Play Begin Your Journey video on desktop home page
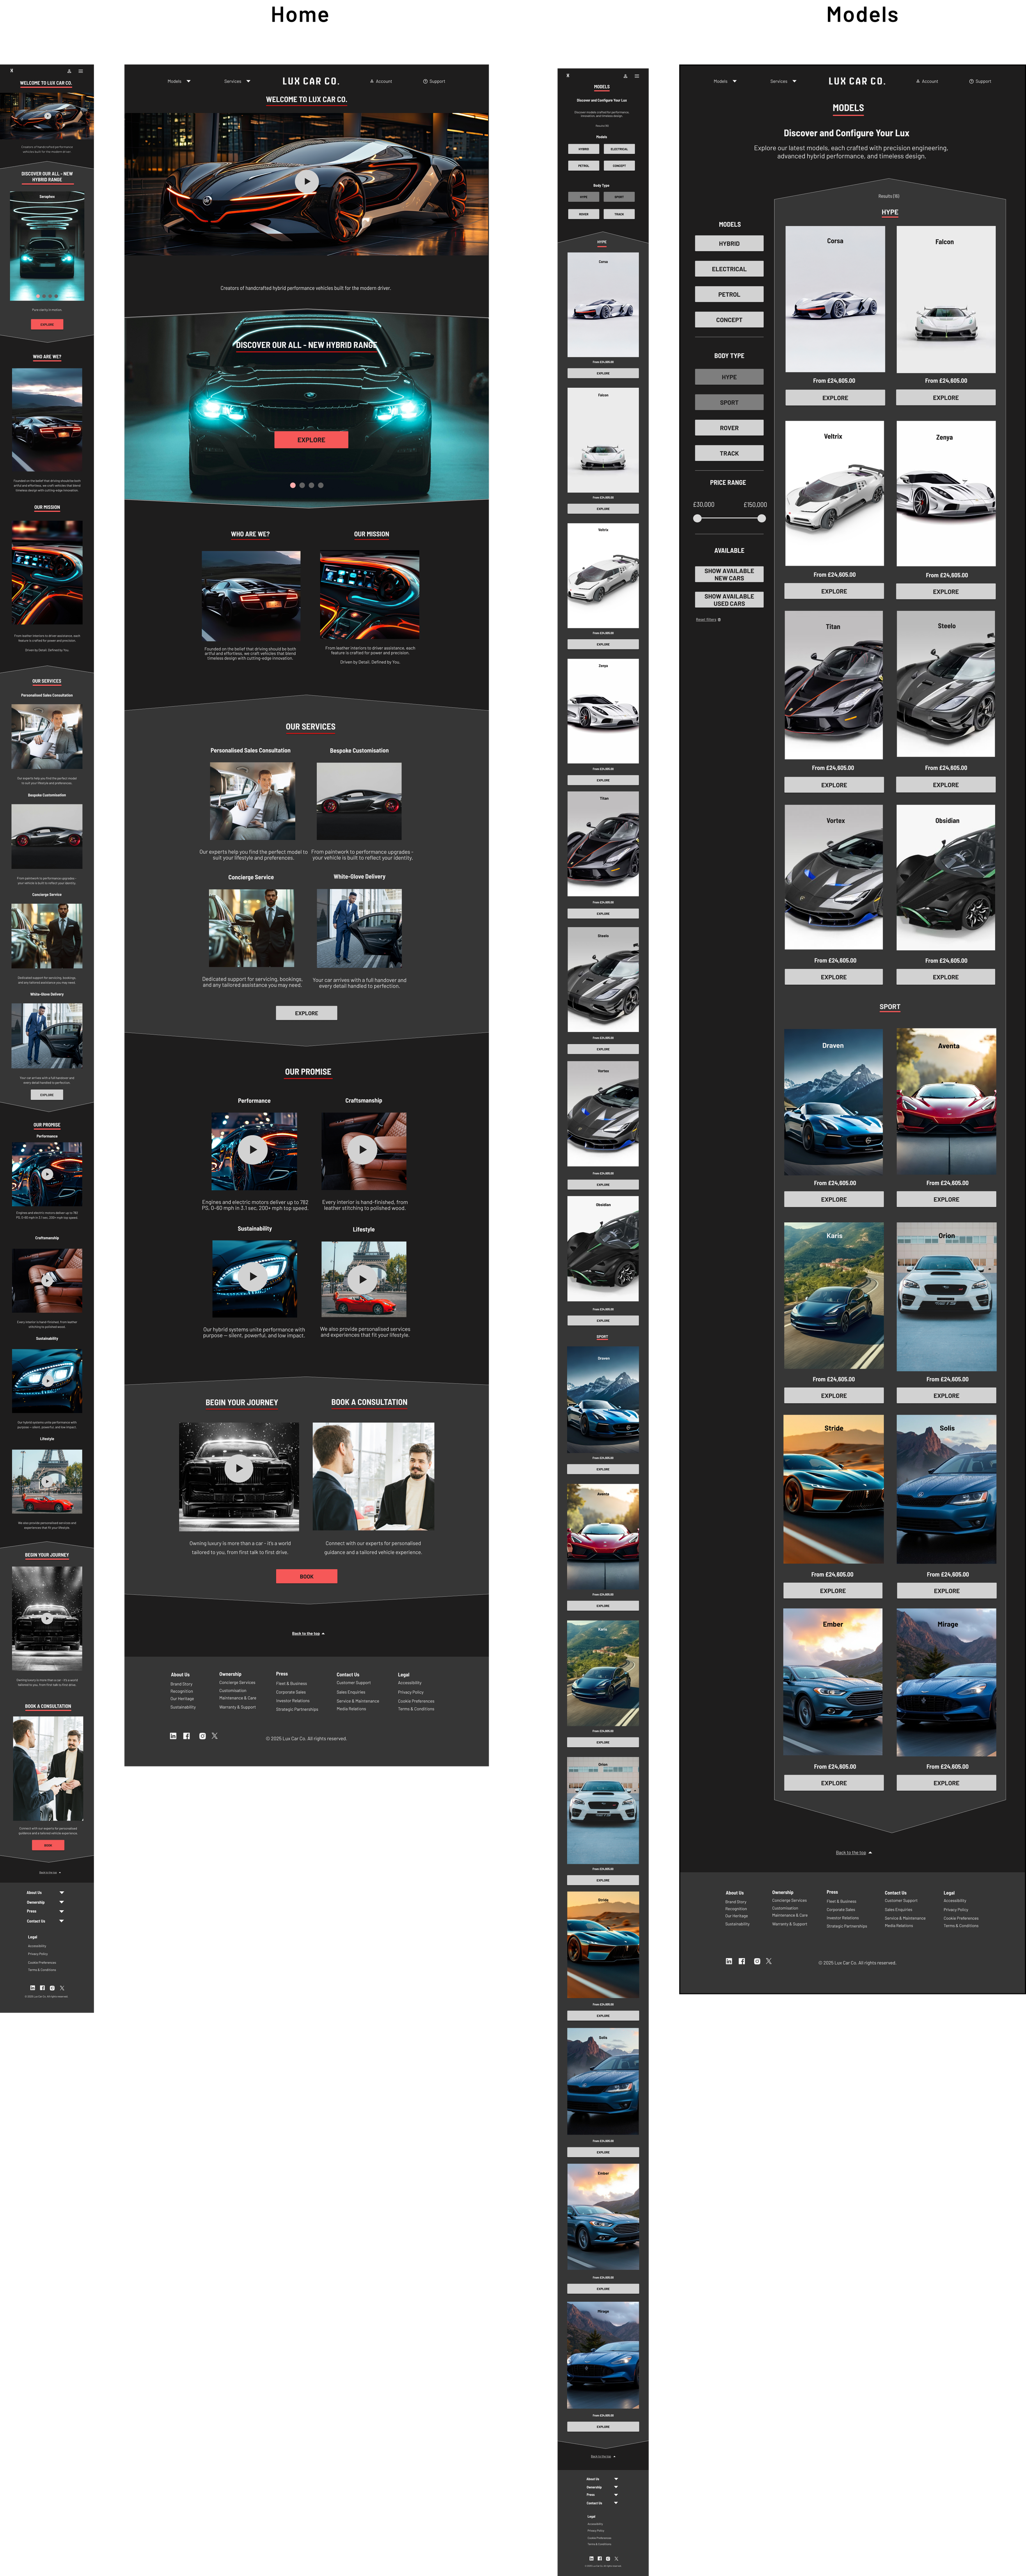 238,1468
